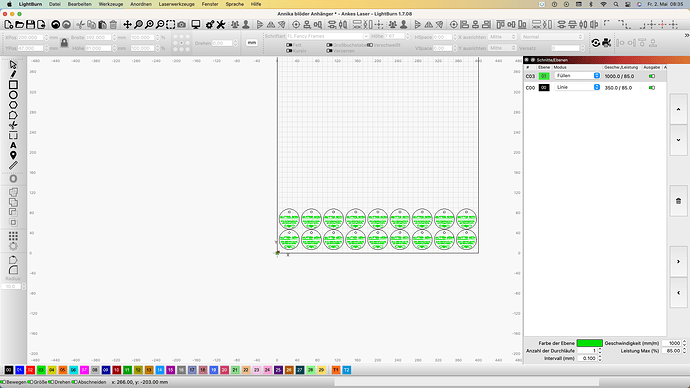Image resolution: width=690 pixels, height=388 pixels.
Task: Open the Laserwerkzeuge menu
Action: coord(176,4)
